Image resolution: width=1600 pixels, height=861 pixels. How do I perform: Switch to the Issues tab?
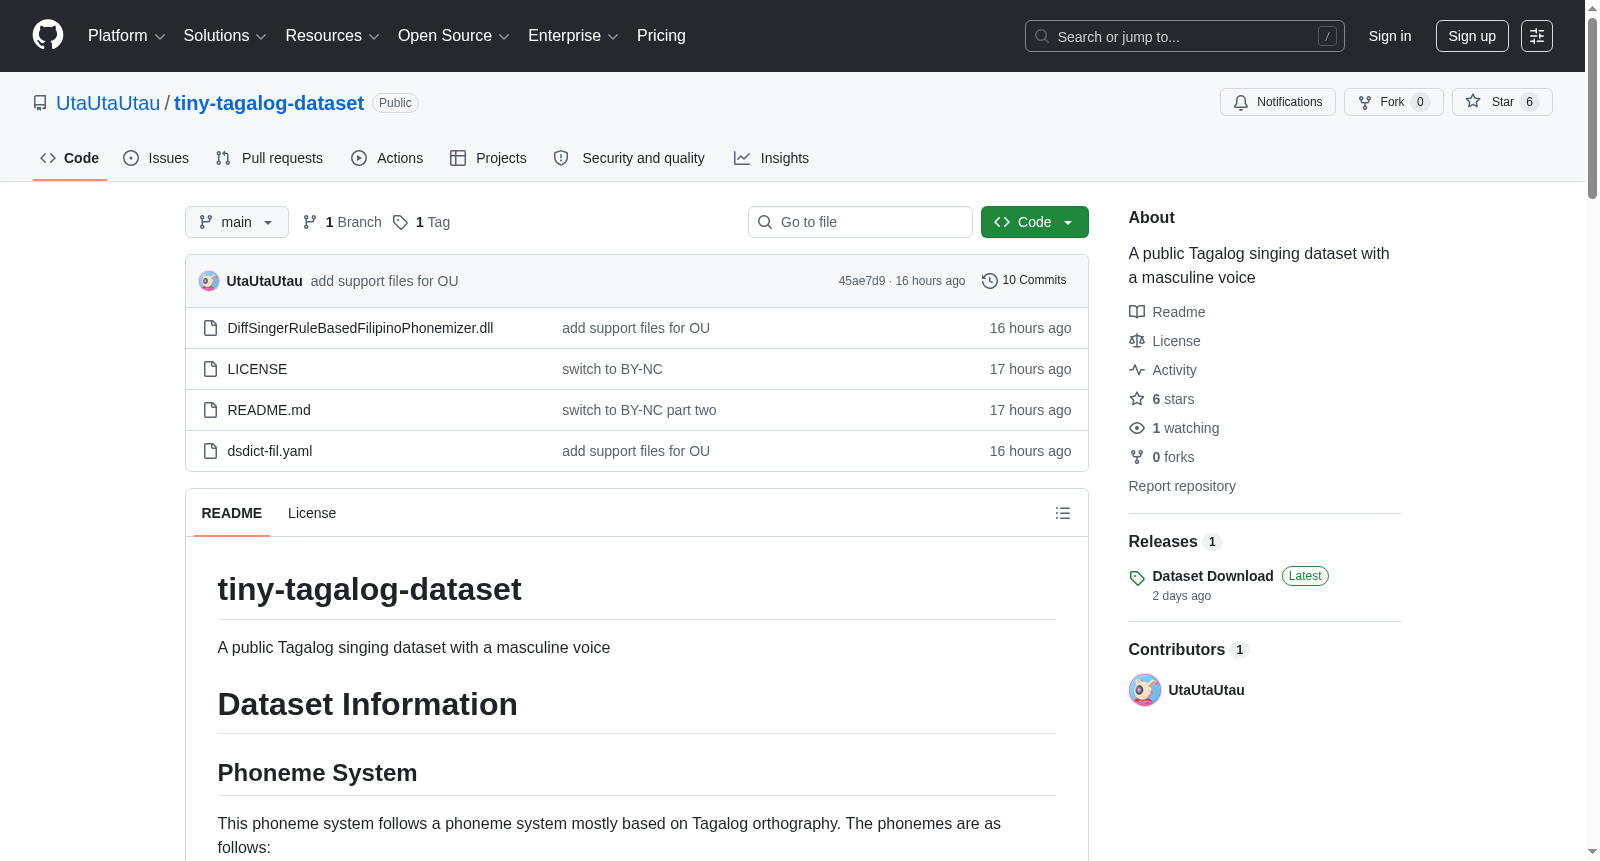156,158
